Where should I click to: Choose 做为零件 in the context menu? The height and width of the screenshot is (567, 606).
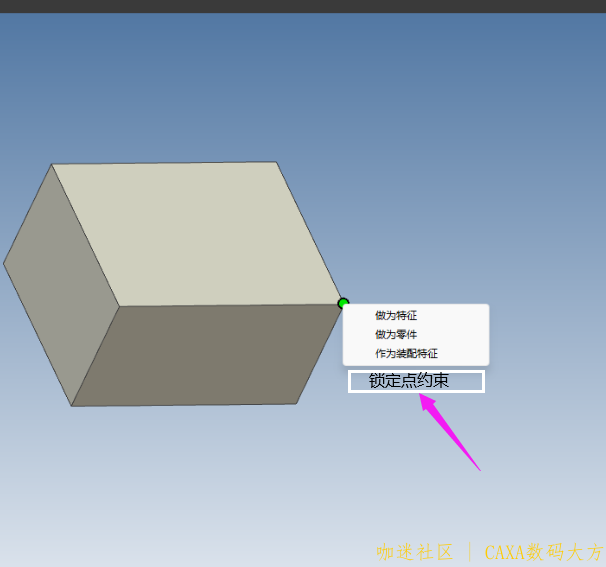416,334
